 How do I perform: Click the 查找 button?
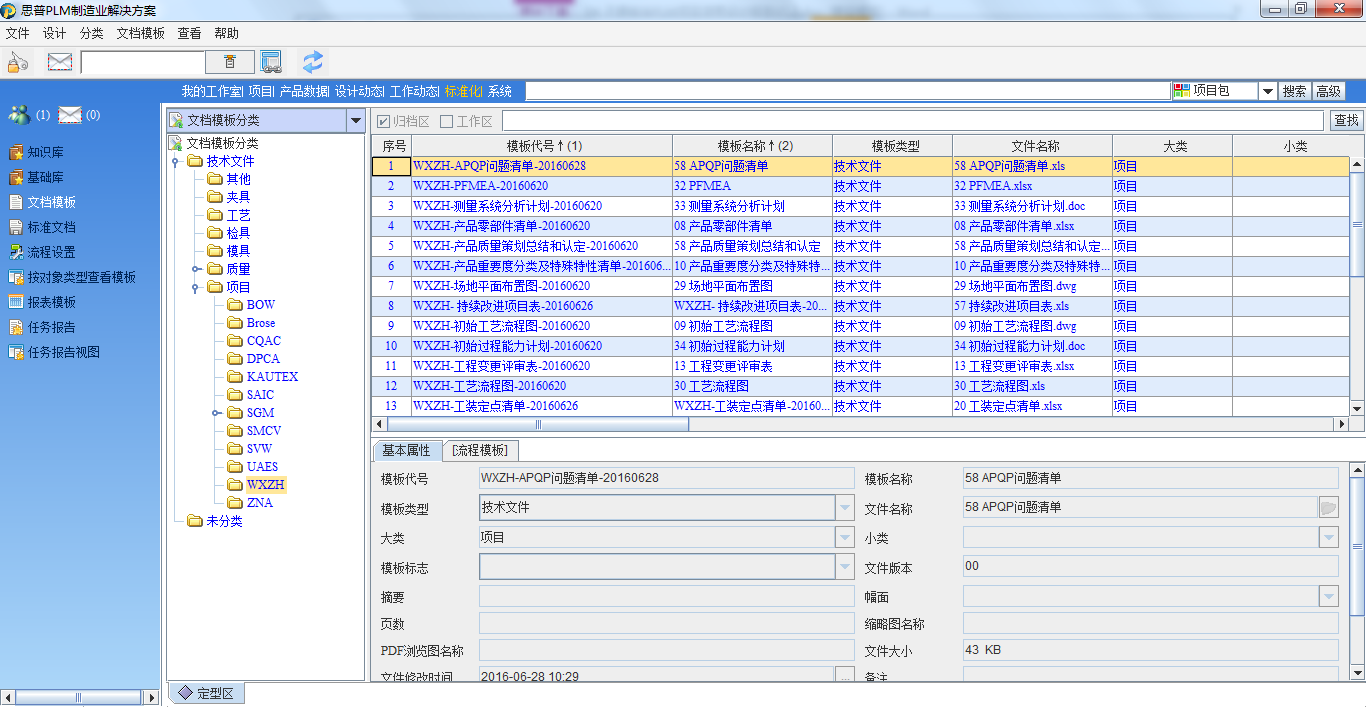point(1346,121)
